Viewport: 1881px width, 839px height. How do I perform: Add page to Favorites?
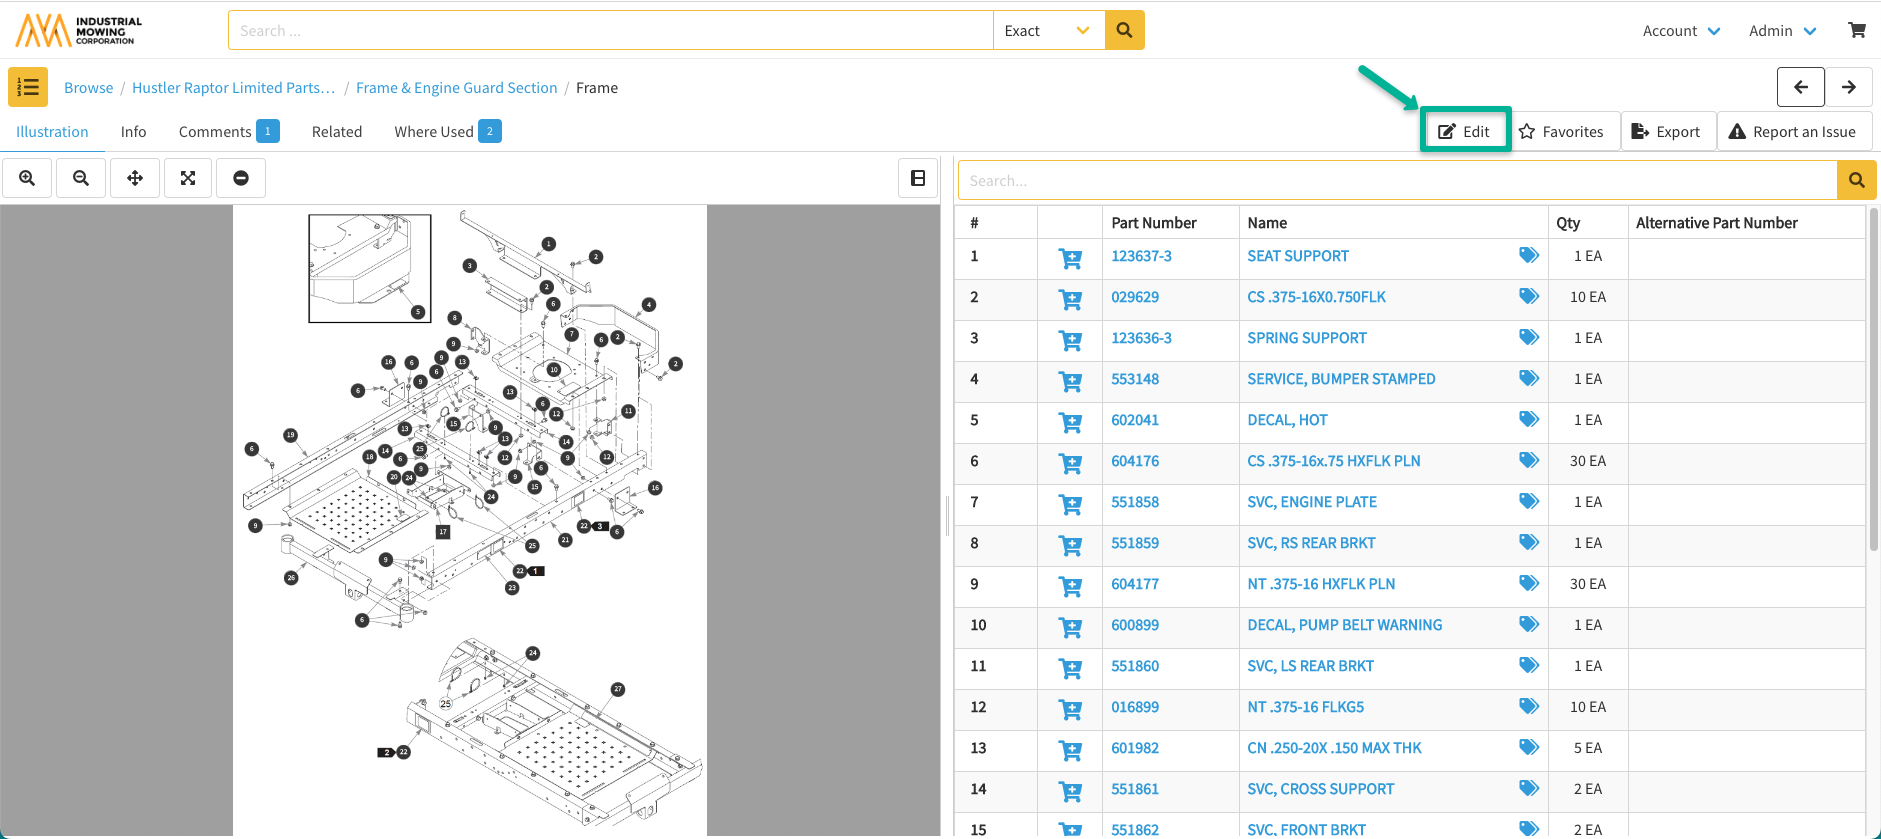(x=1561, y=132)
